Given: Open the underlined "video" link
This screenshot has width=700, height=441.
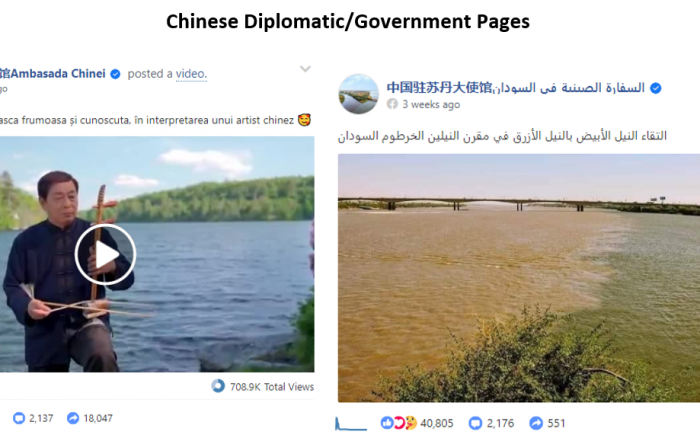Looking at the screenshot, I should click(191, 74).
